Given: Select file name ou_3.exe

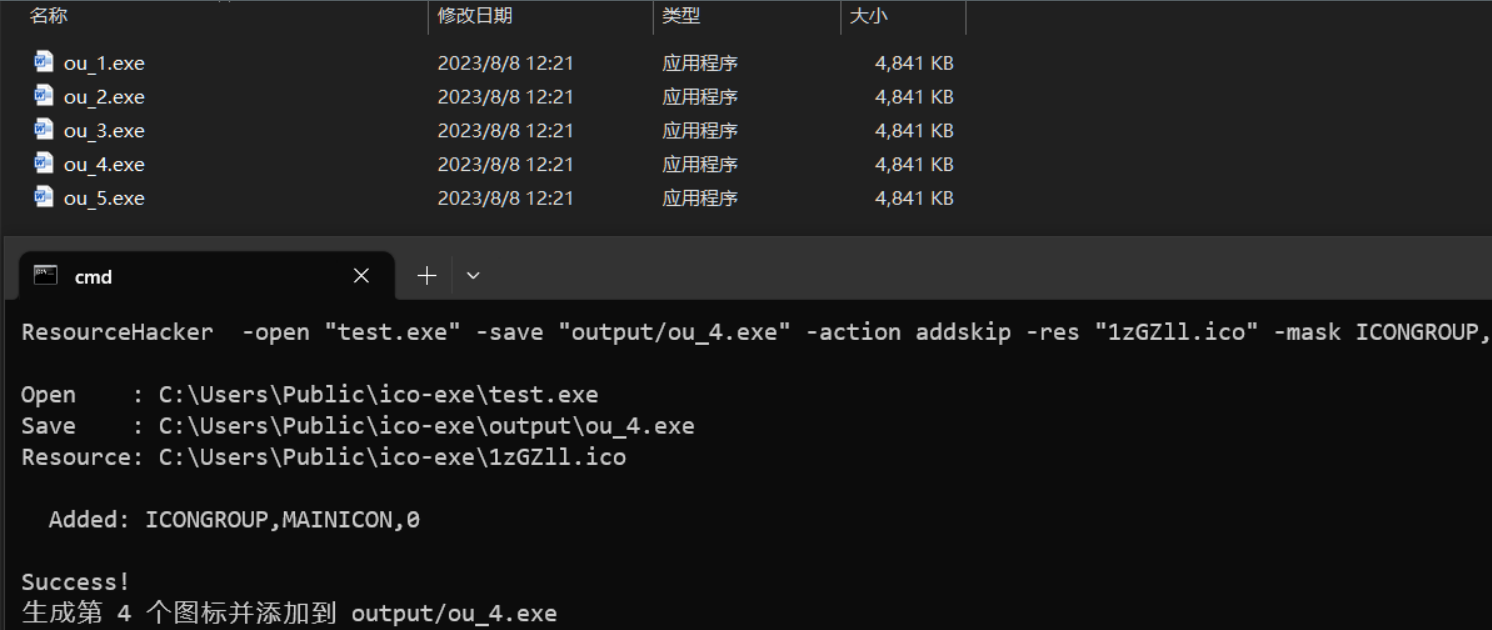Looking at the screenshot, I should [104, 131].
